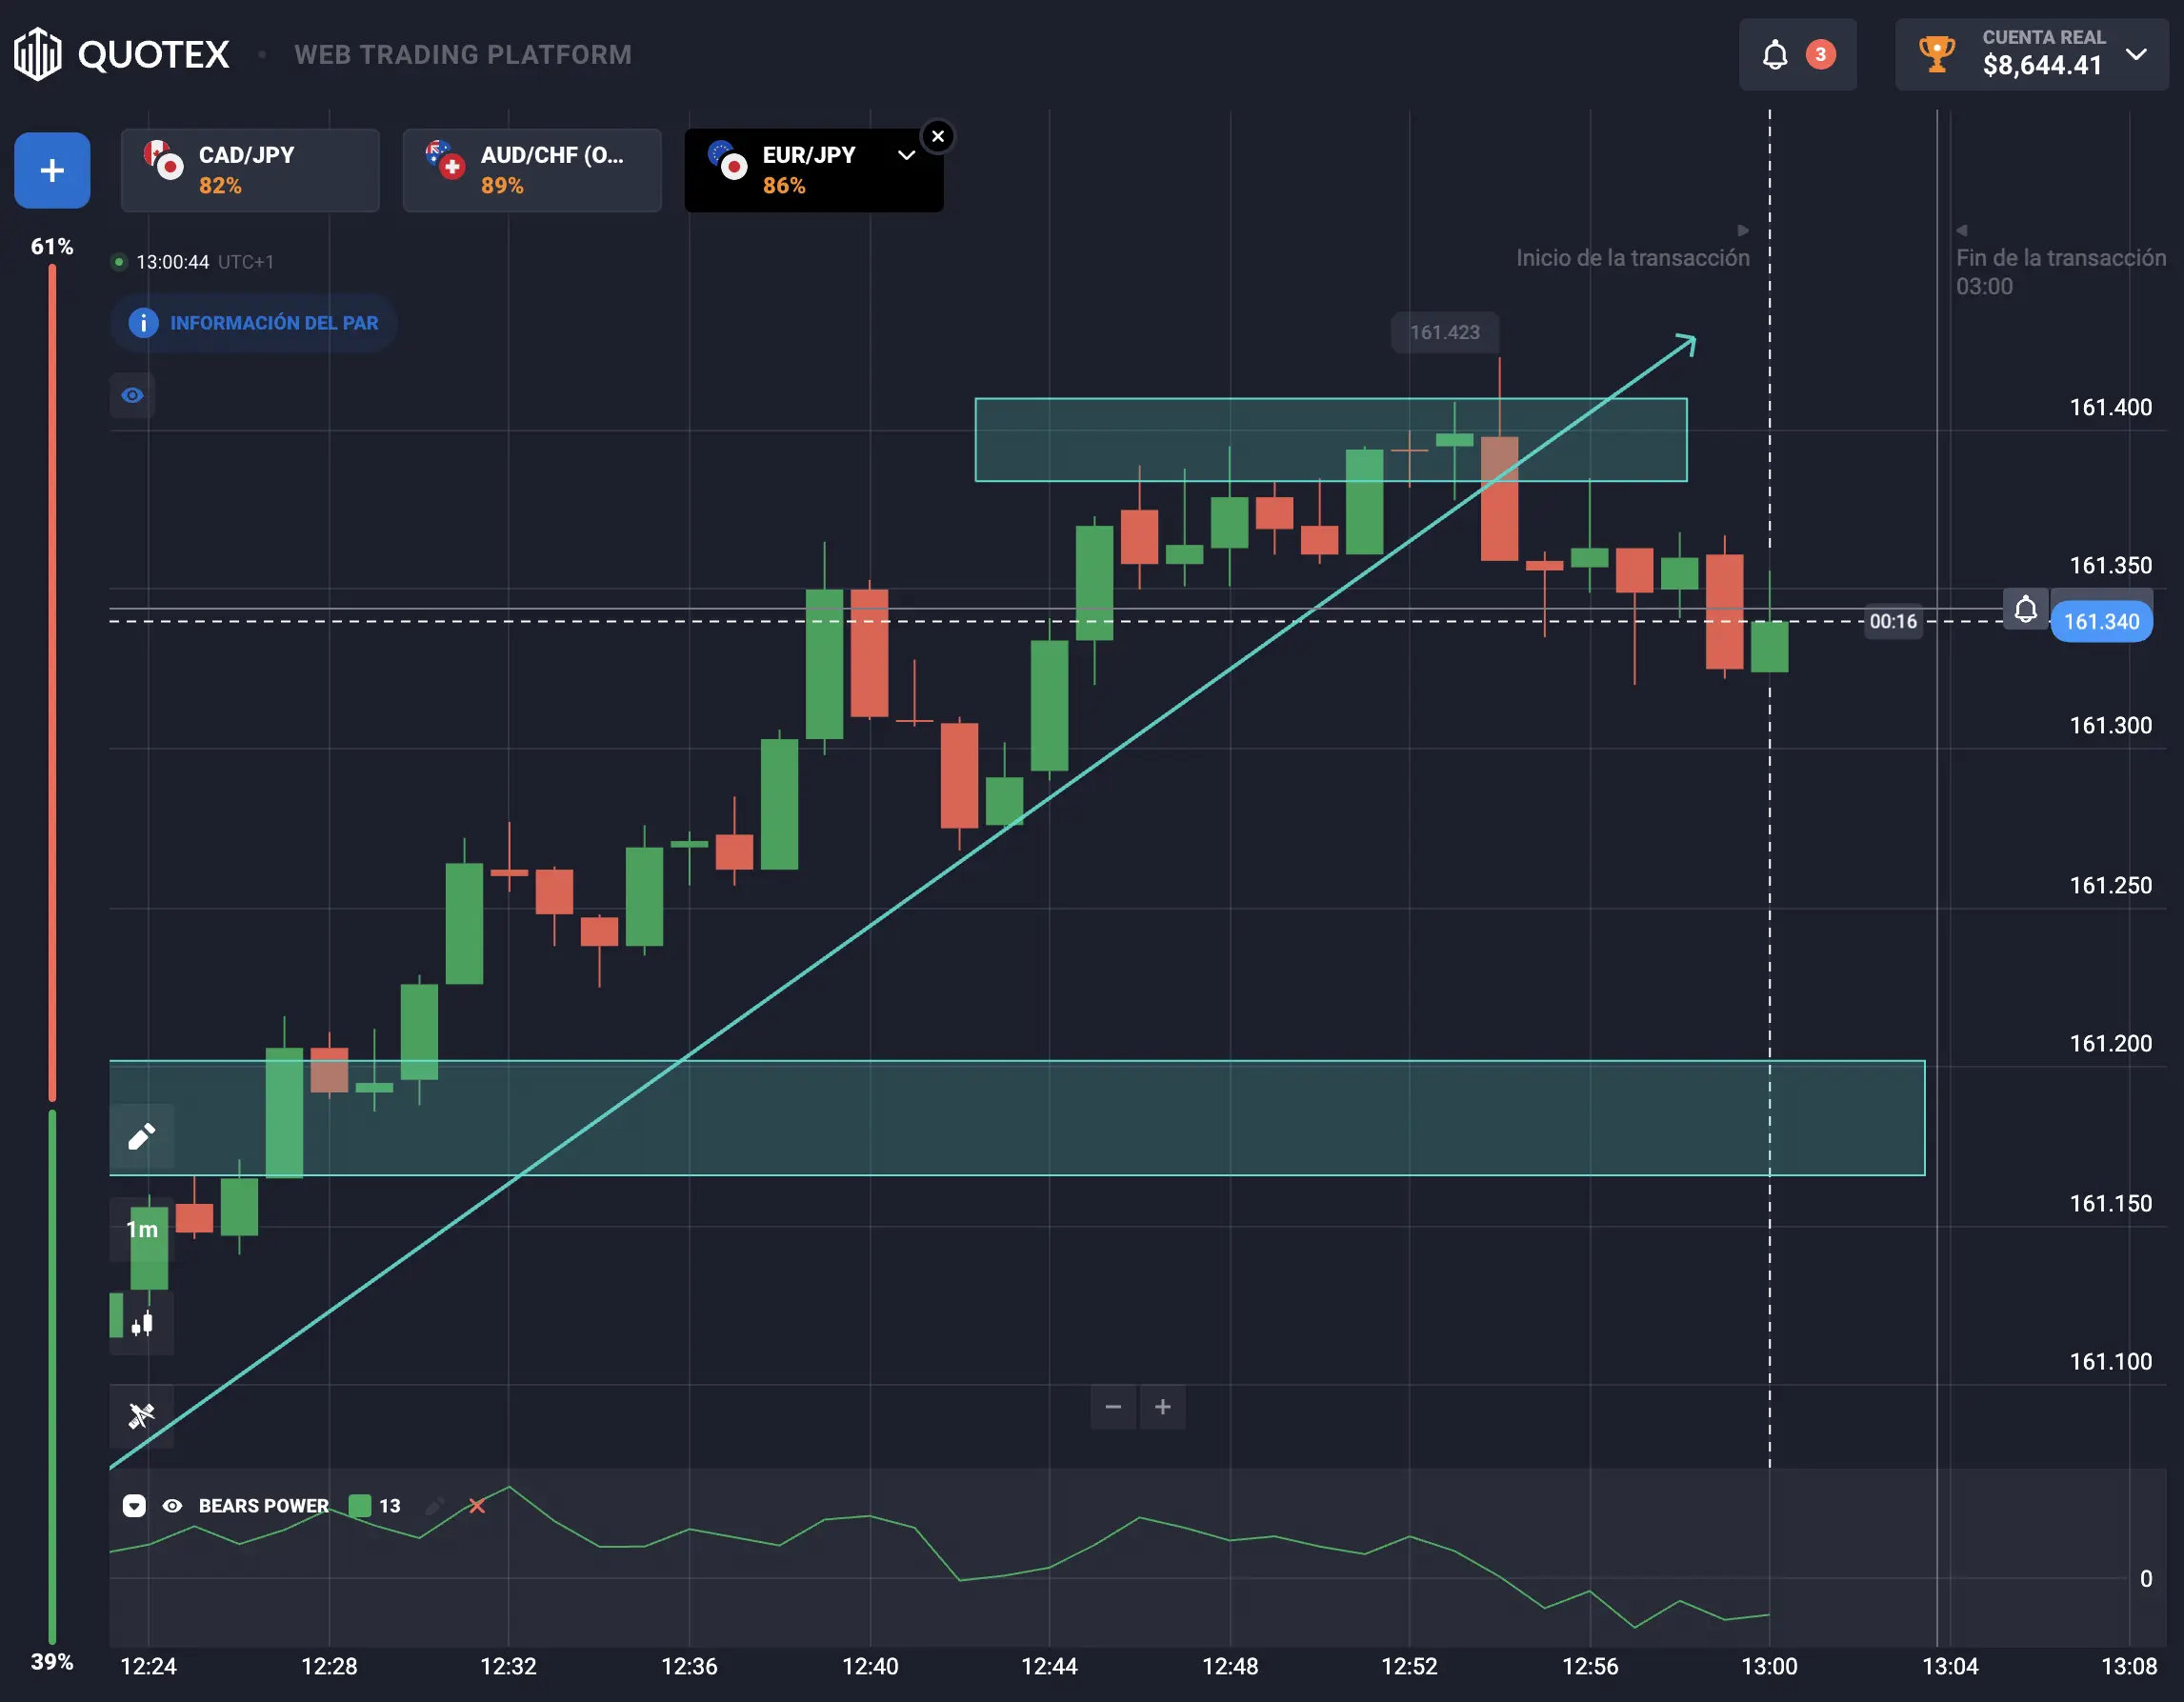Click Bears Power green color swatch
The height and width of the screenshot is (1702, 2184).
point(360,1505)
